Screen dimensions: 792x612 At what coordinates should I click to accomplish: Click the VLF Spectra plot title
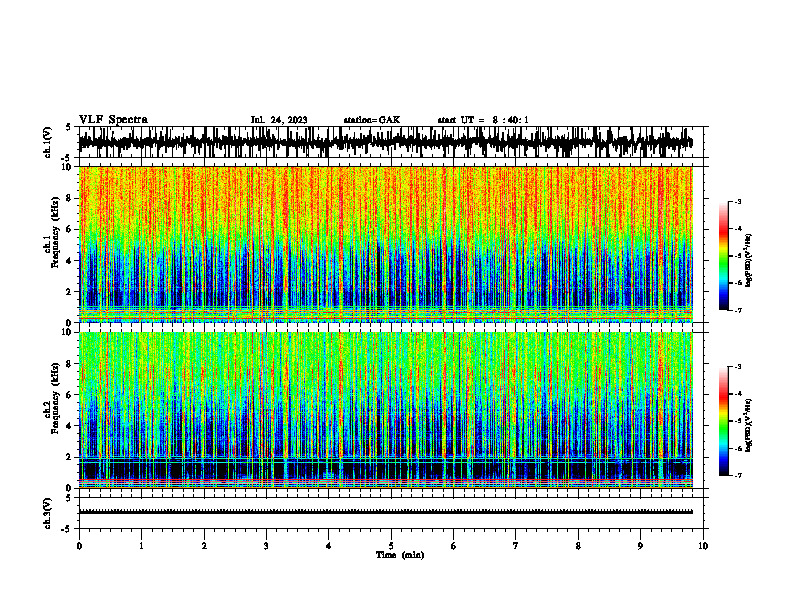[113, 120]
